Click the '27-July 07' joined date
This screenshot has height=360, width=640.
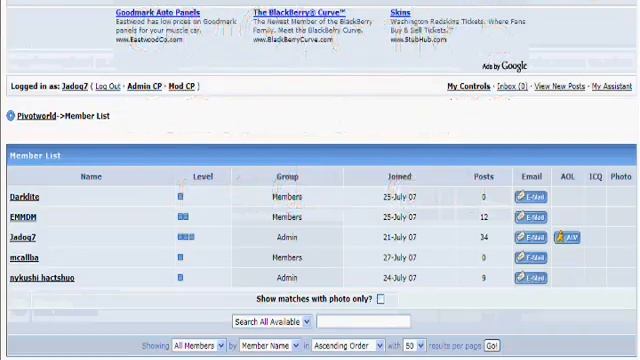click(x=400, y=258)
